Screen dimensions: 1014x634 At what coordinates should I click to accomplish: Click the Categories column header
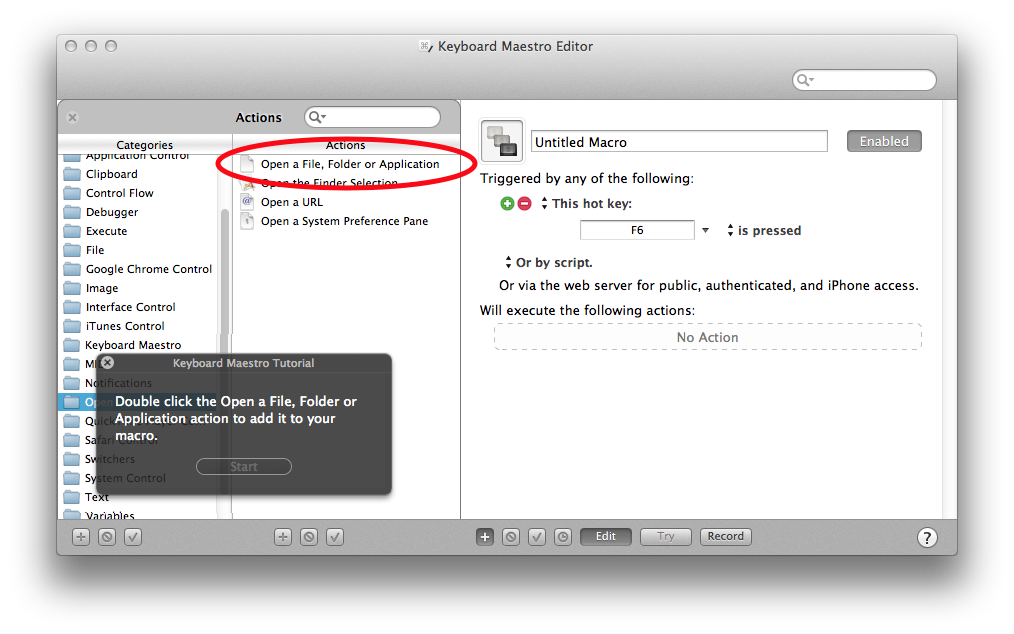(x=145, y=144)
